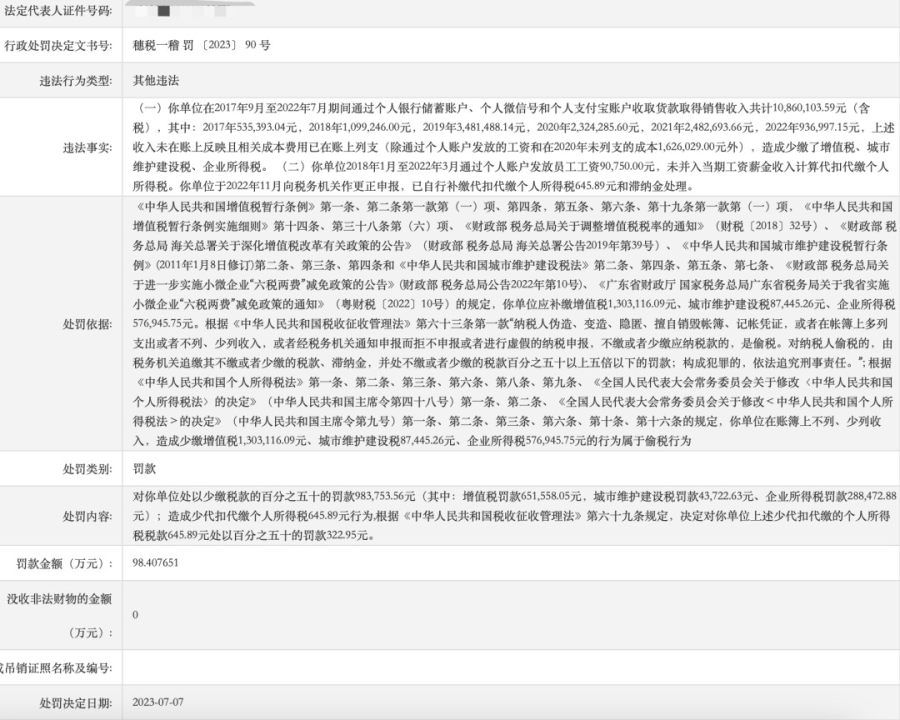Click the 行政处罚决定文书号 label

pos(58,45)
